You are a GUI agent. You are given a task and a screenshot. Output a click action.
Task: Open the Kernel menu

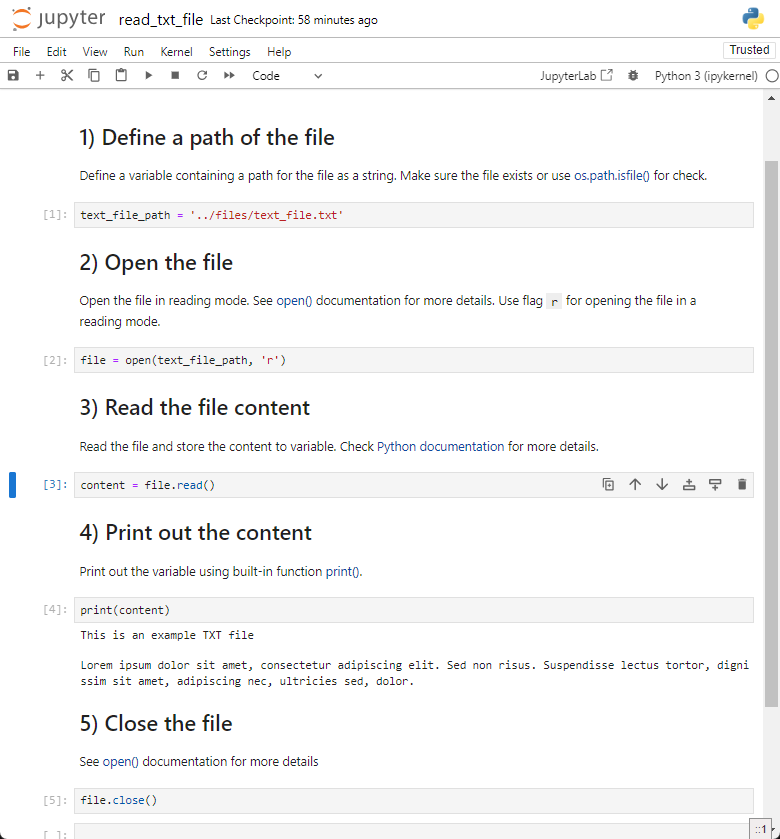pos(176,52)
